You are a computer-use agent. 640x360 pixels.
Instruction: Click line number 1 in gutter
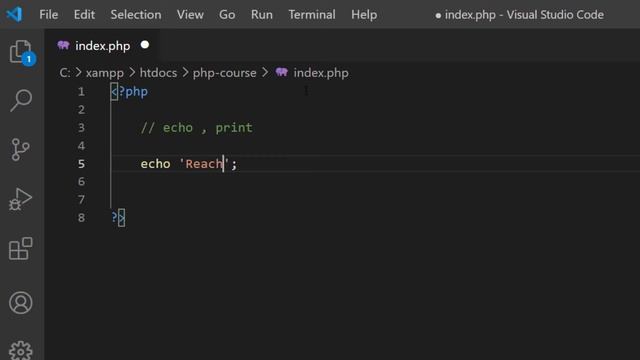[x=81, y=91]
